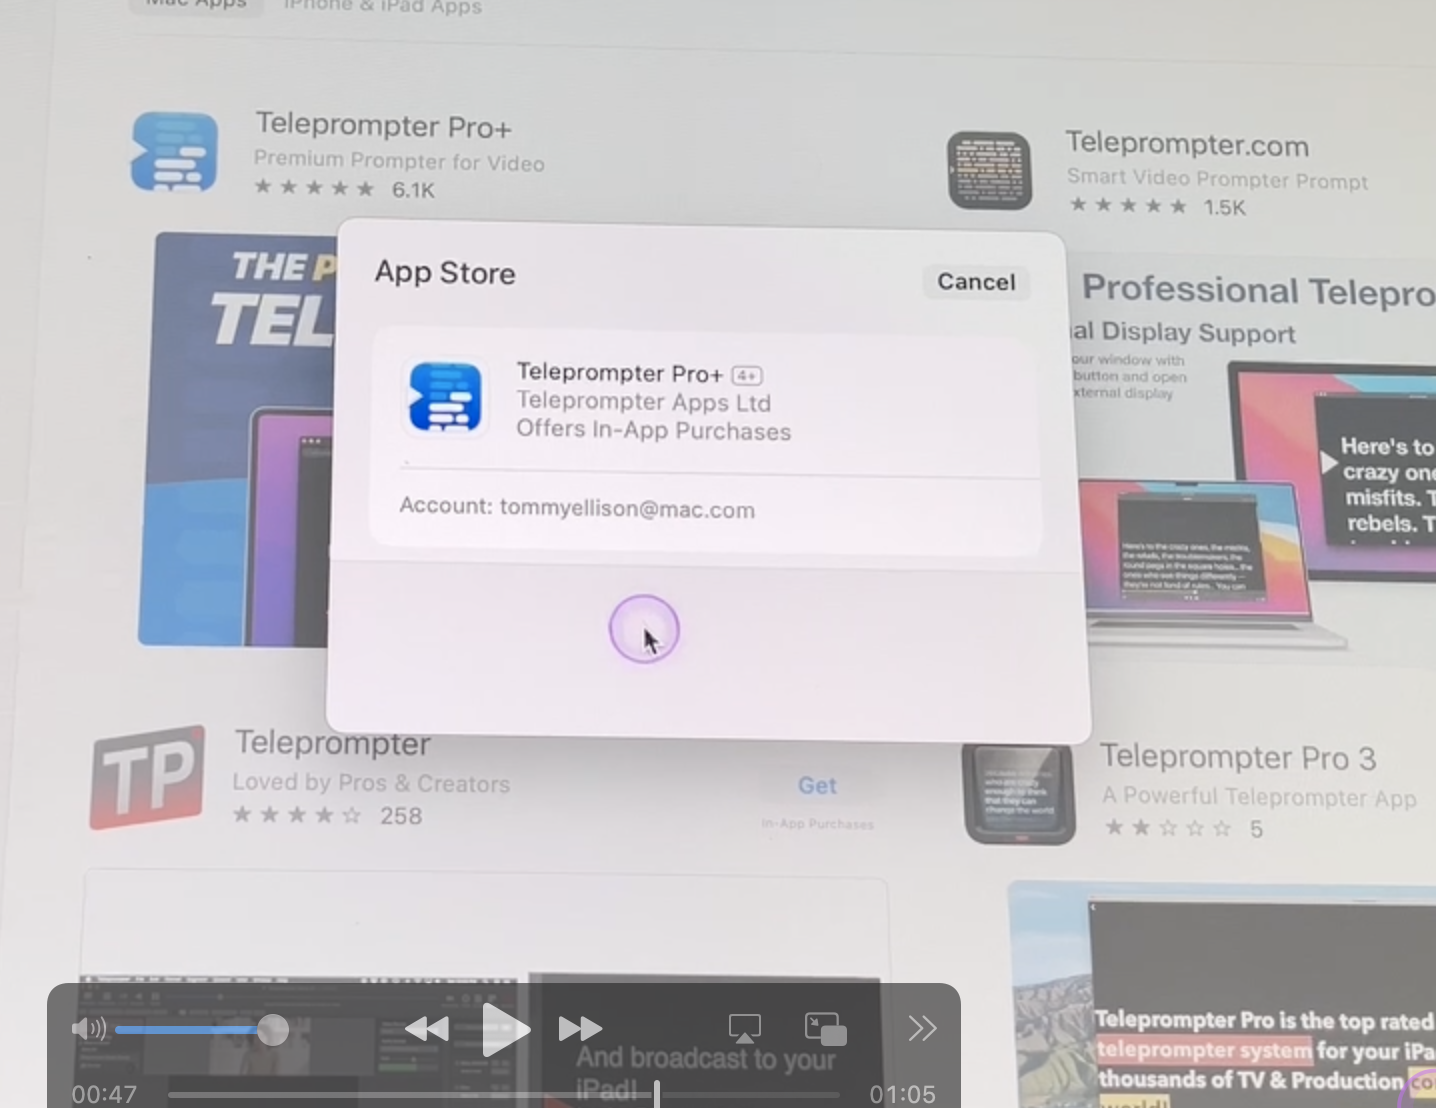Select the Teleprompter.com app title

(x=1187, y=144)
